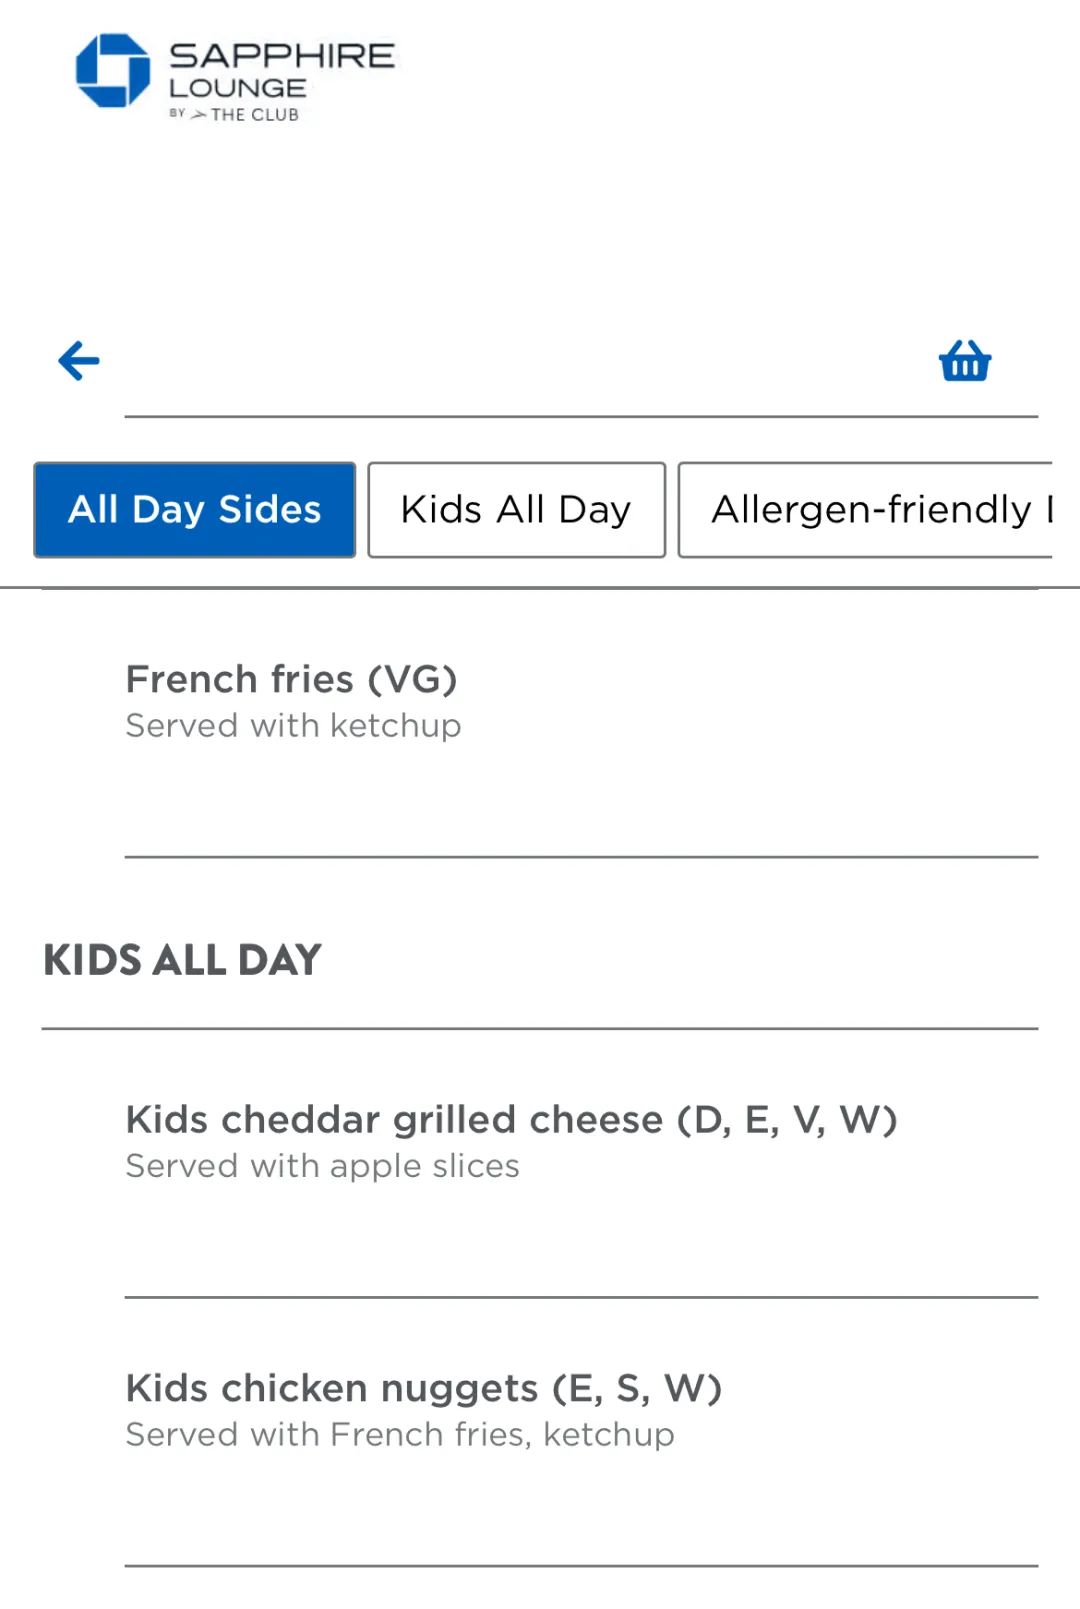Screen dimensions: 1080x1609
Task: Click the KIDS ALL DAY section heading
Action: (182, 961)
